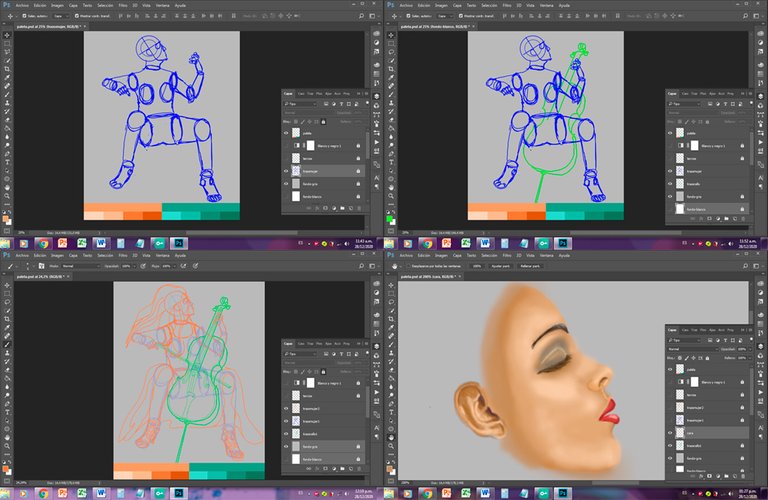Toggle 'Mostrar contr. transf.' checkbox in top-right window
Image resolution: width=768 pixels, height=500 pixels.
click(460, 16)
